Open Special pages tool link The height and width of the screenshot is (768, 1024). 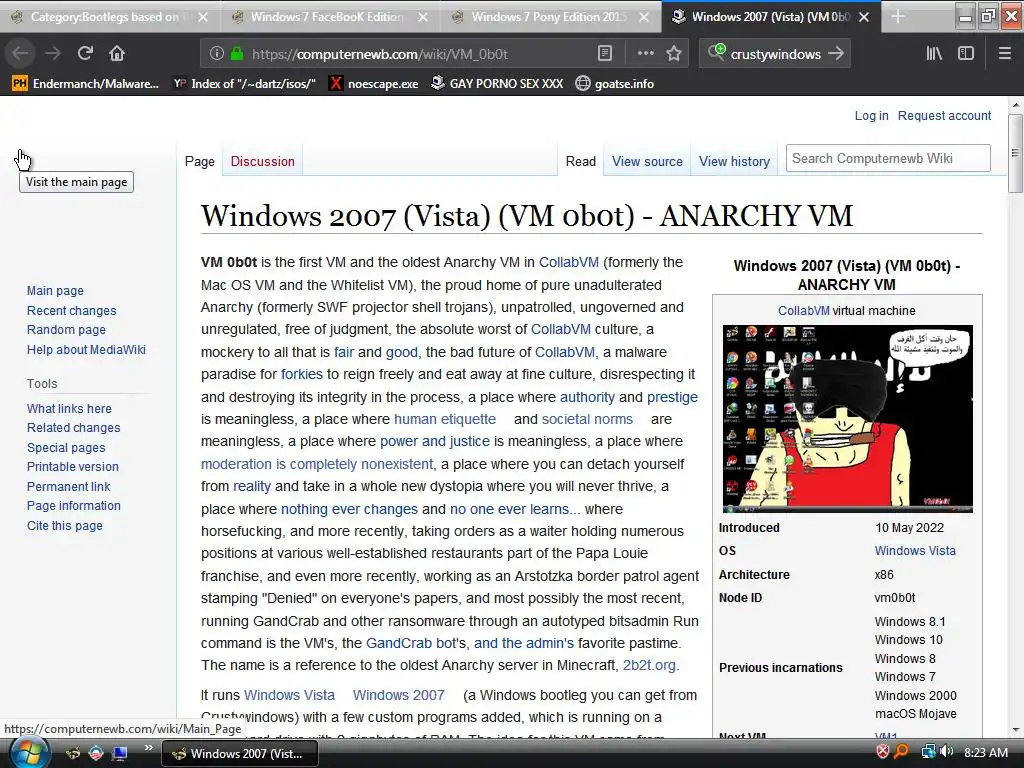click(66, 447)
